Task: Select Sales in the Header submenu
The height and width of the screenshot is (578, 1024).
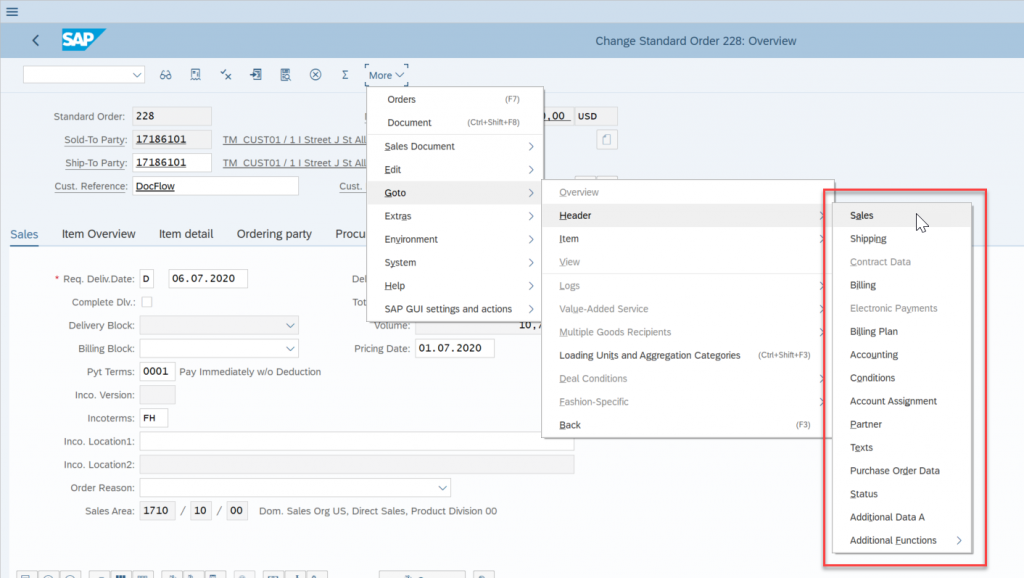Action: (902, 216)
